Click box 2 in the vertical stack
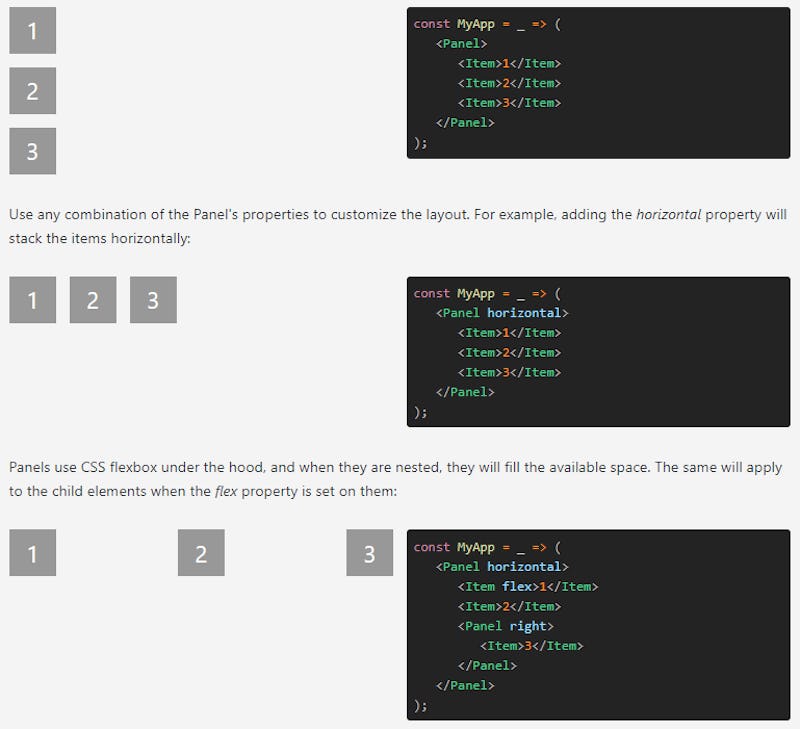800x729 pixels. coord(32,91)
